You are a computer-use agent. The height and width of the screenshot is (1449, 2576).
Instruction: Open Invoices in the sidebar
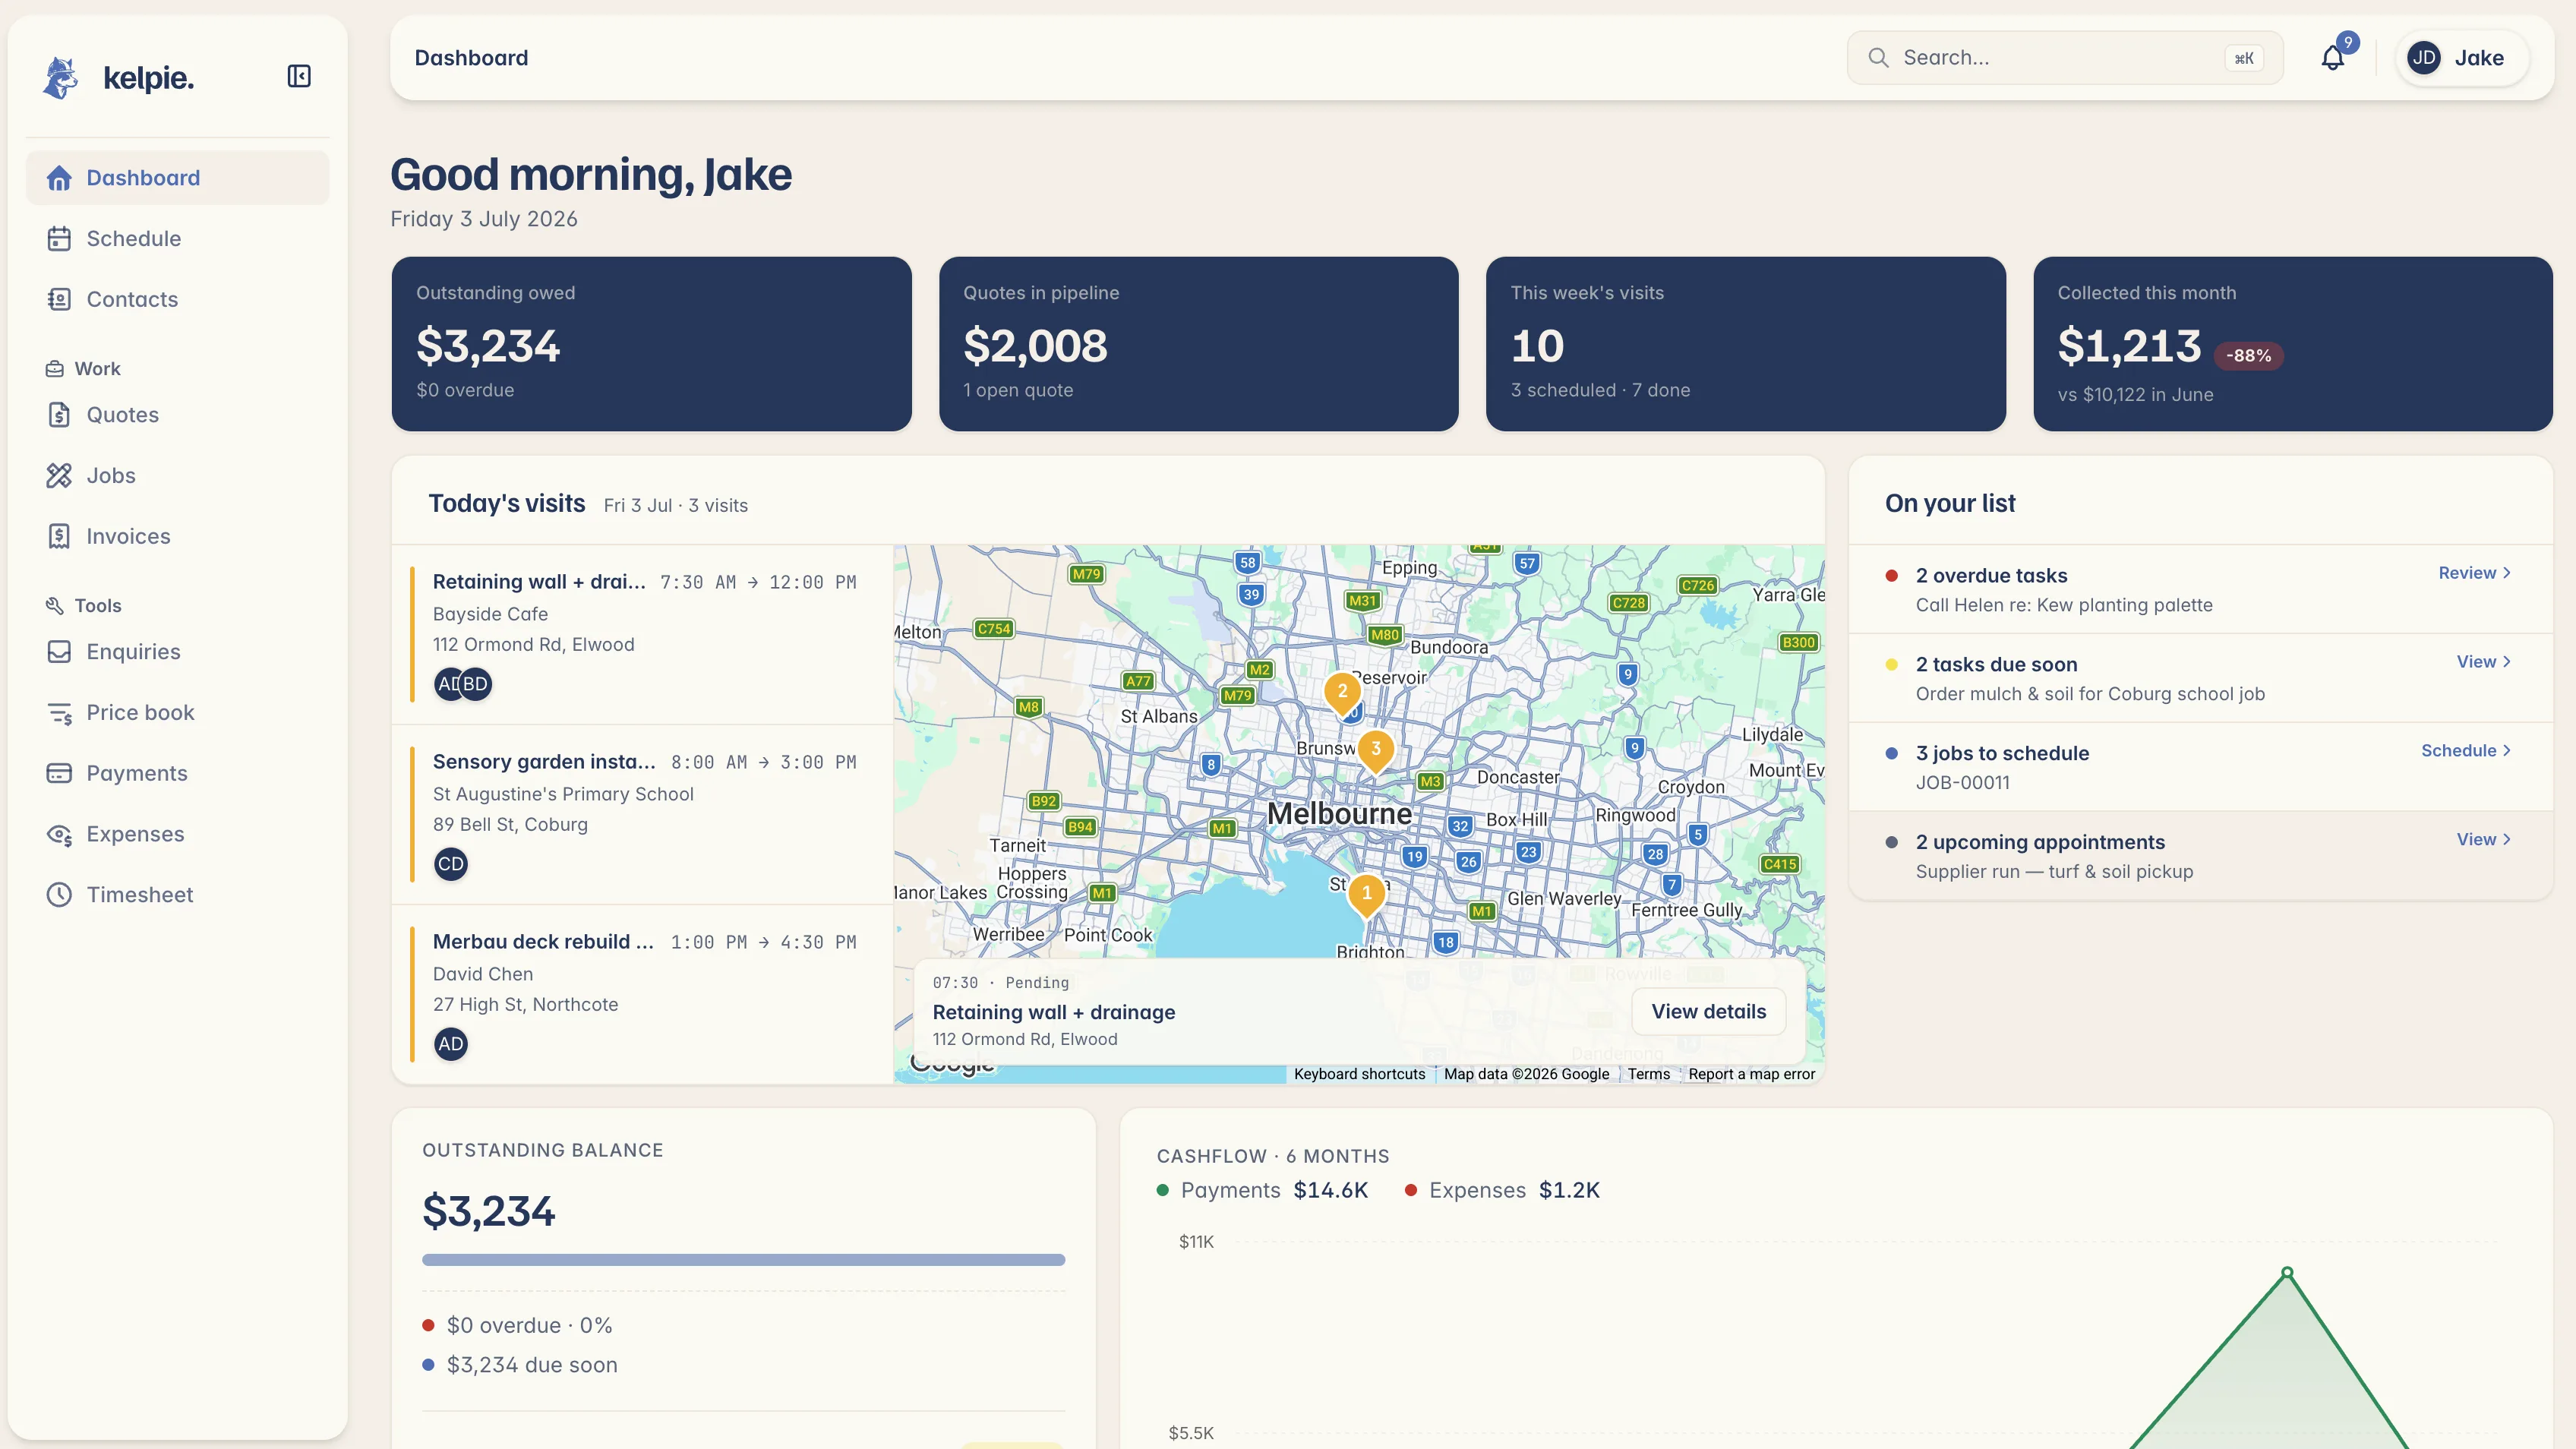pyautogui.click(x=177, y=537)
